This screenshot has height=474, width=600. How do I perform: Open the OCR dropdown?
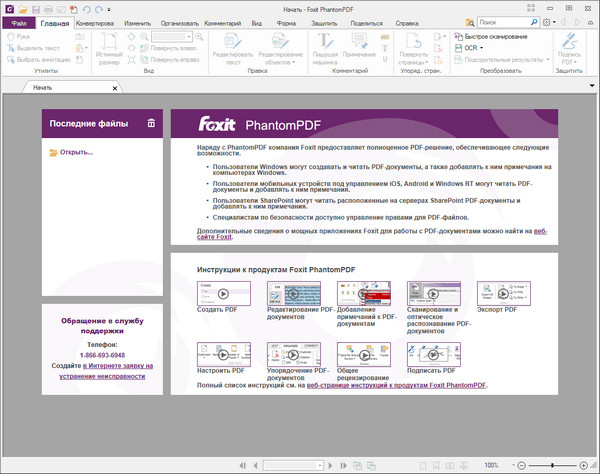[x=474, y=47]
